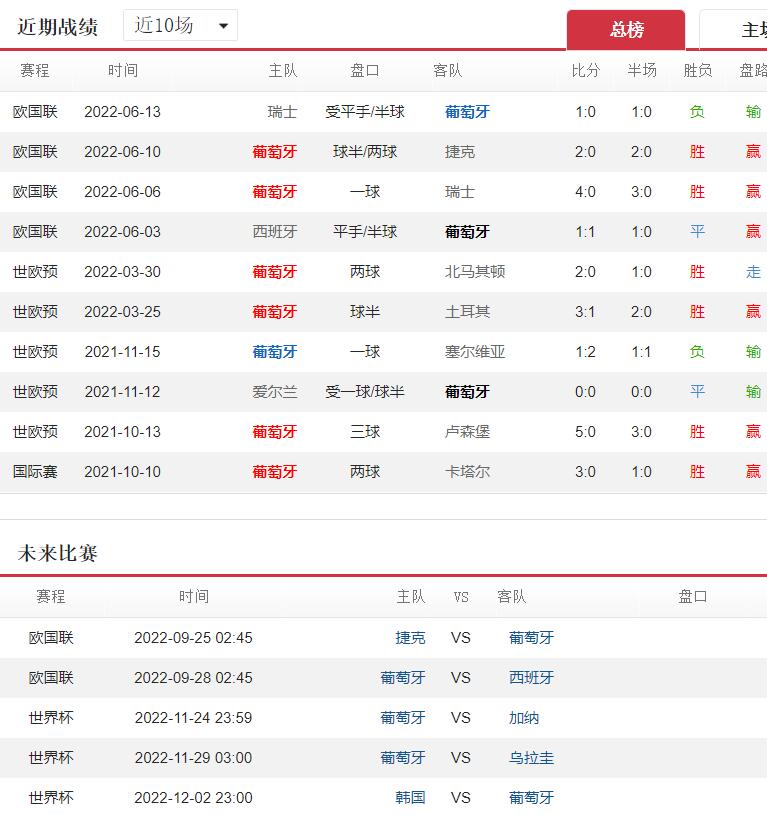Screen dimensions: 767x815
Task: Open the 近10场 matches dropdown
Action: [x=180, y=25]
